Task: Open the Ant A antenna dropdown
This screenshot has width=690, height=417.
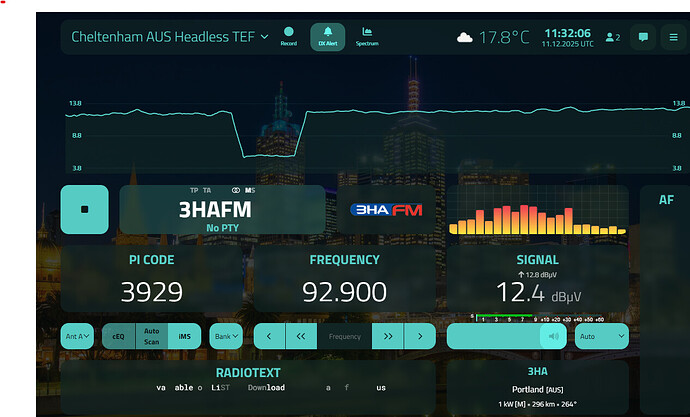Action: tap(77, 337)
